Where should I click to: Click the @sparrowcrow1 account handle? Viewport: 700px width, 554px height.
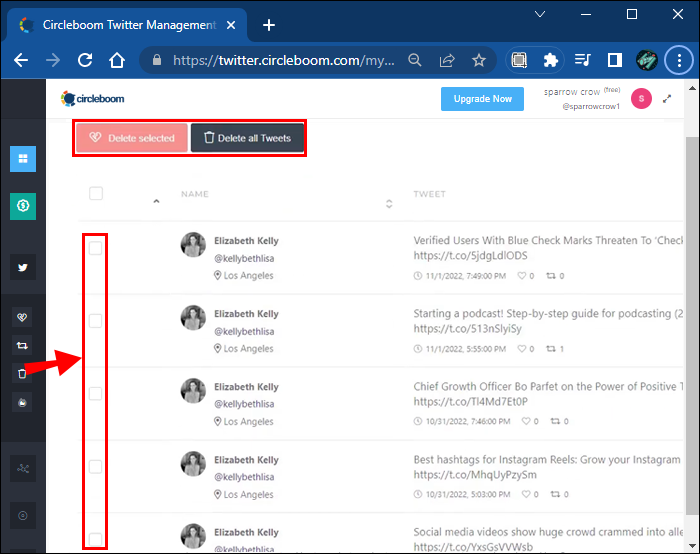point(591,106)
